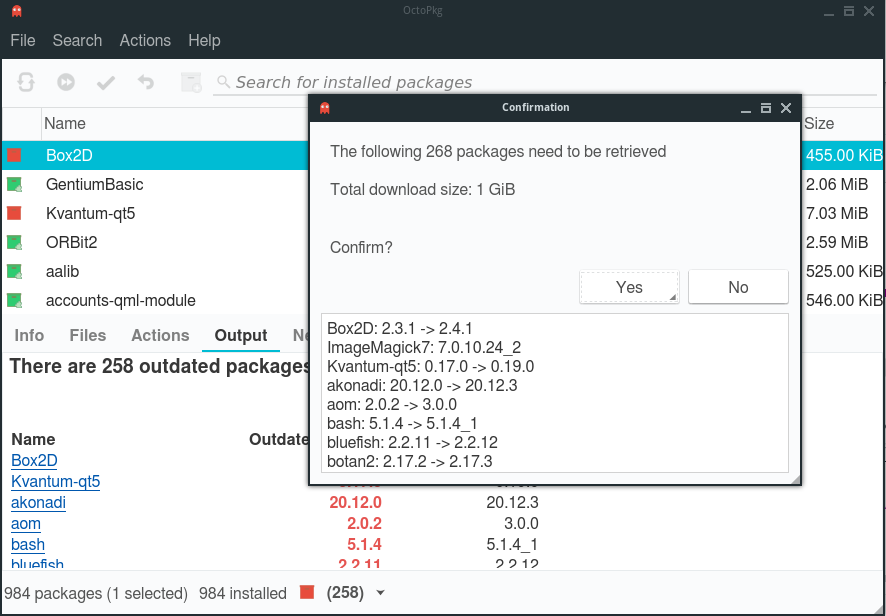Click the ImageMagick7 line in confirmation list

(424, 348)
